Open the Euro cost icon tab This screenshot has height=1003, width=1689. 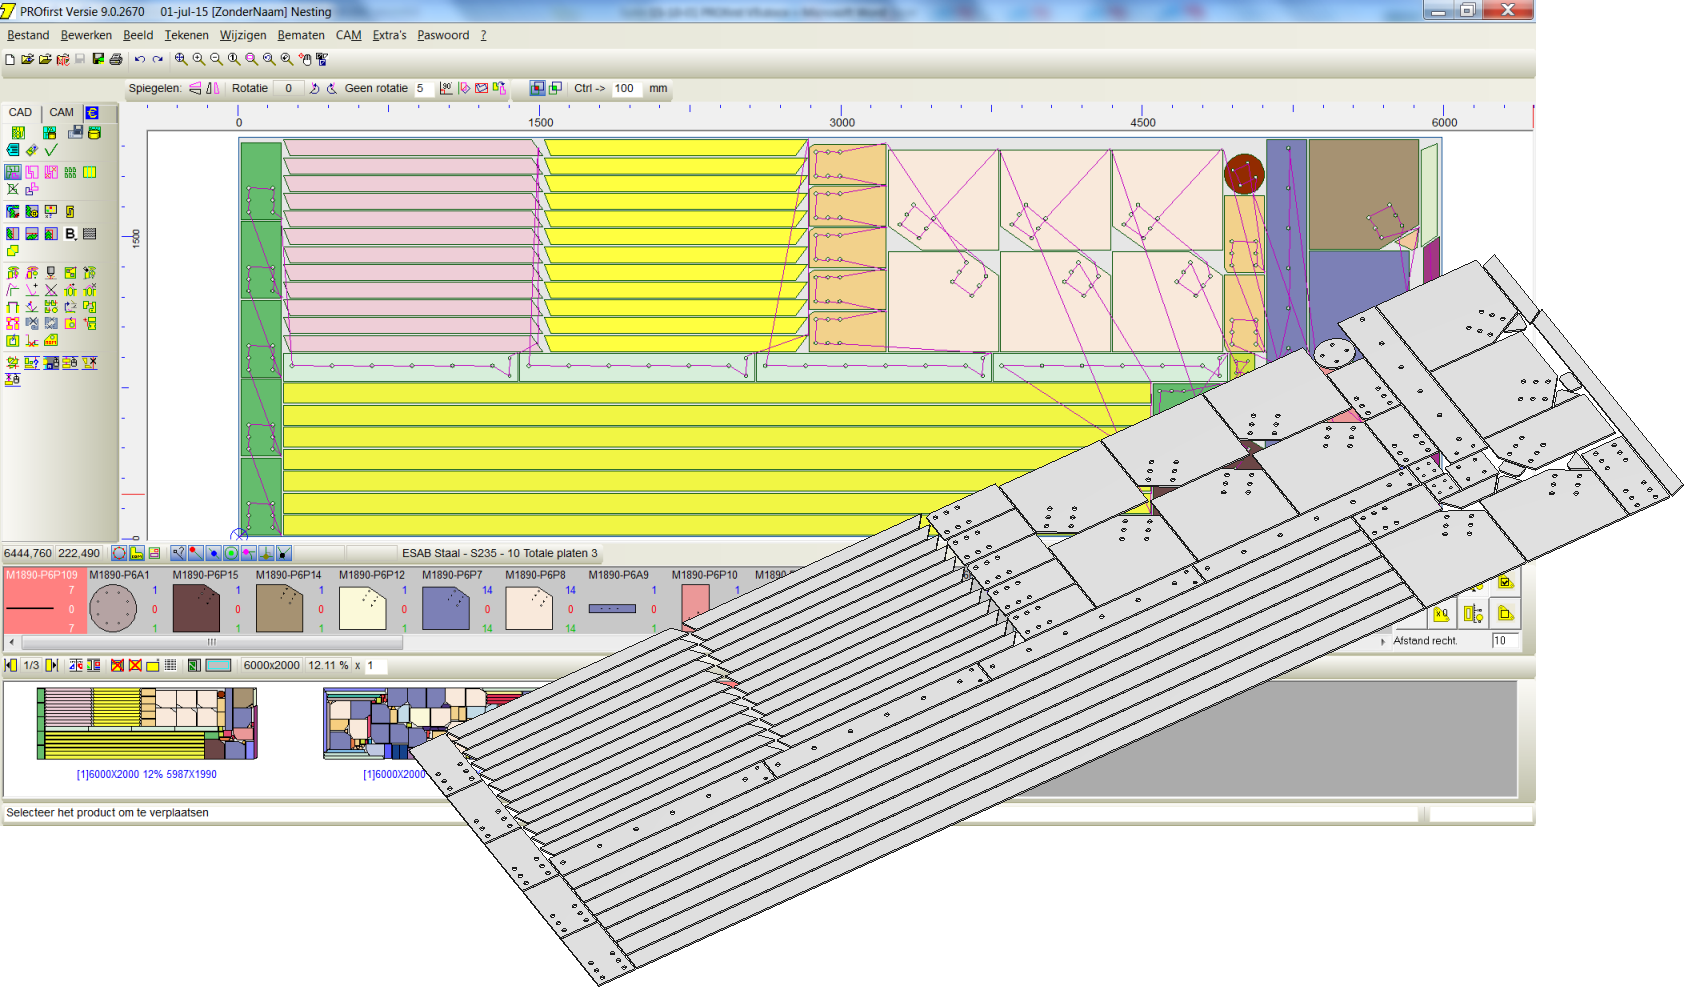[92, 113]
